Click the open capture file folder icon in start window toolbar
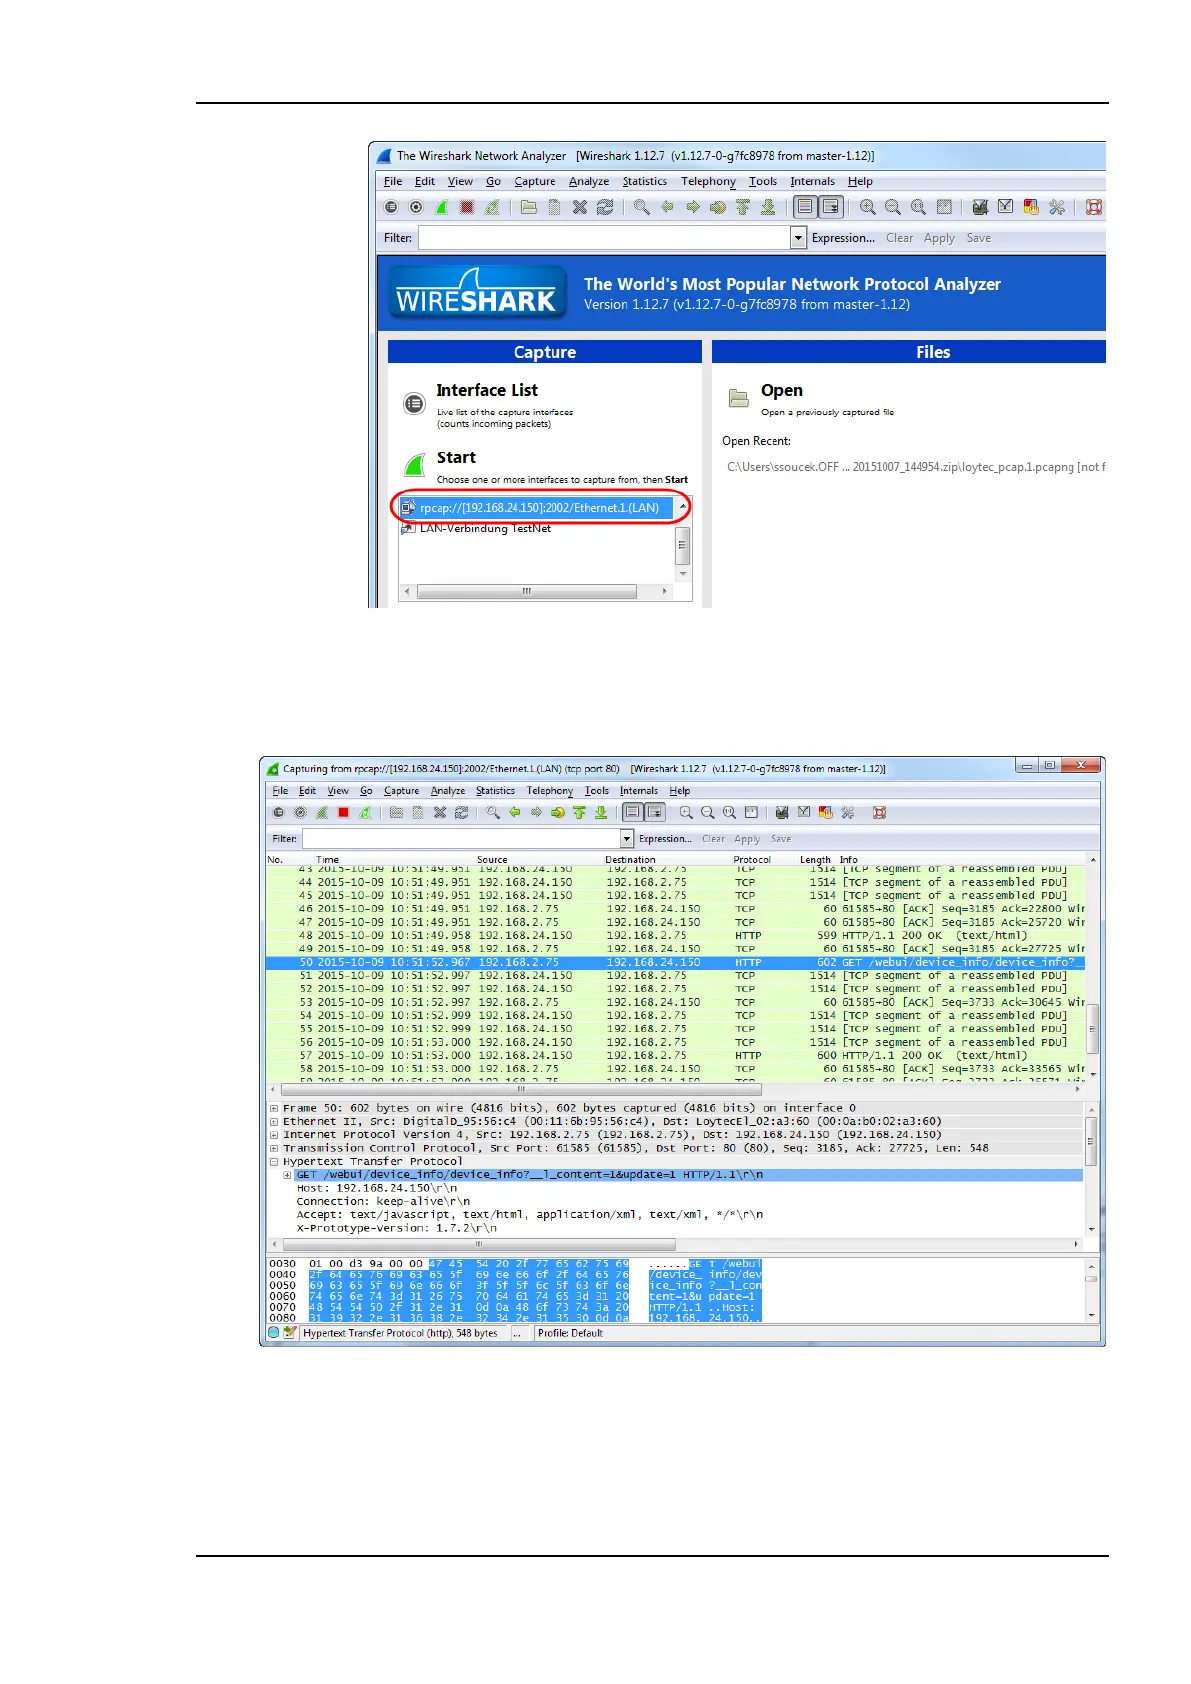The width and height of the screenshot is (1191, 1684). coord(529,207)
